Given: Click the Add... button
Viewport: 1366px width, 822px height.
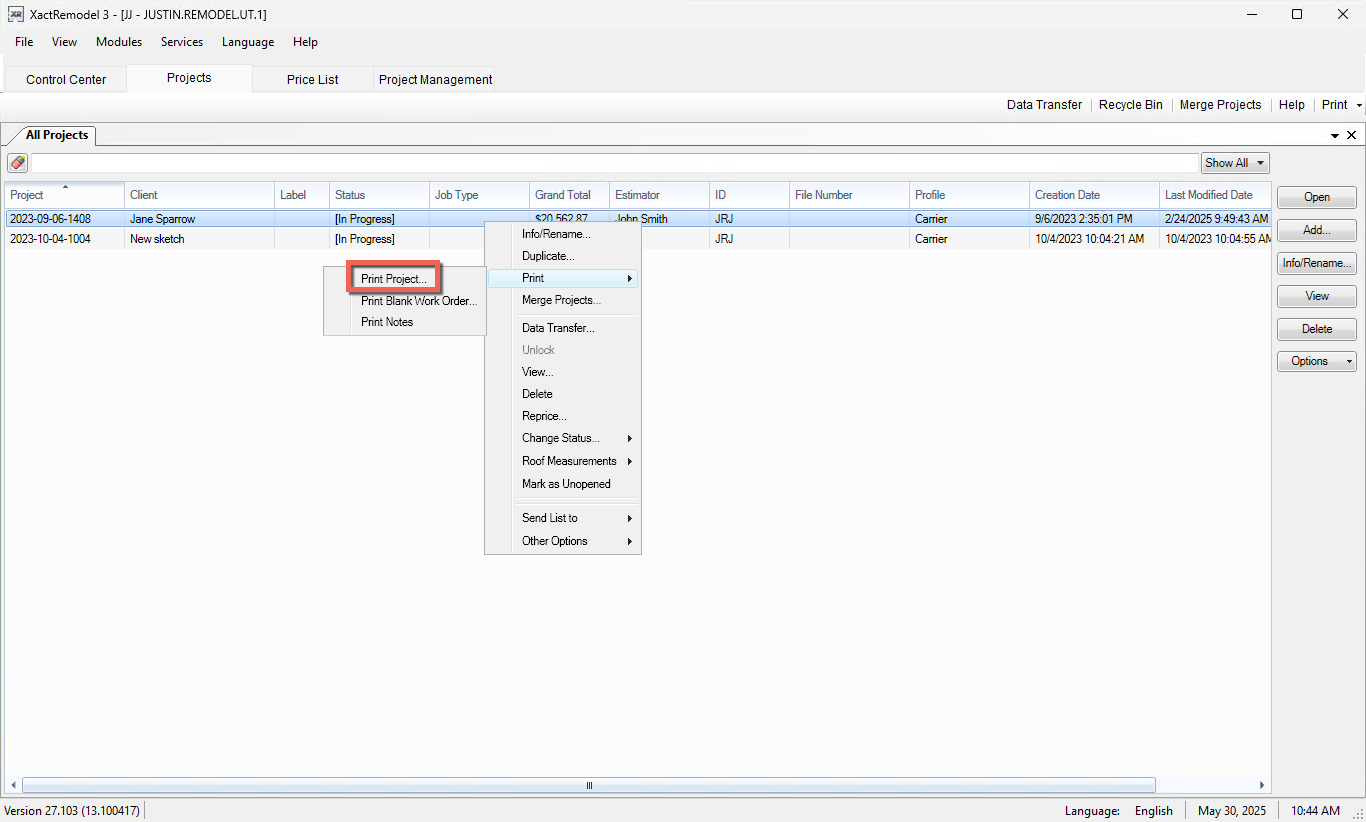Looking at the screenshot, I should [1317, 230].
